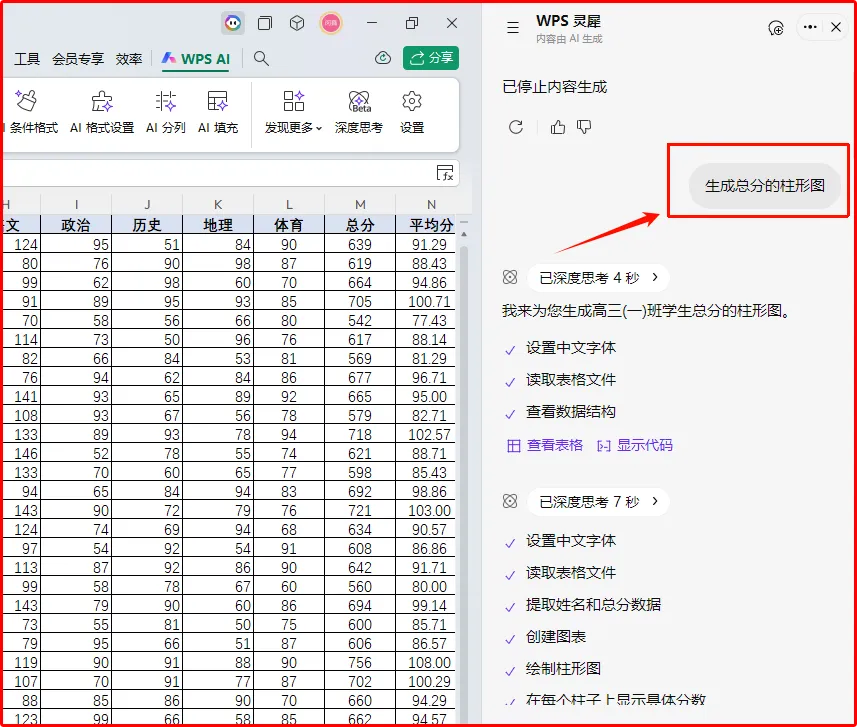Screen dimensions: 857x727
Task: Click the 生成总分的柱形图 message bubble
Action: (765, 186)
